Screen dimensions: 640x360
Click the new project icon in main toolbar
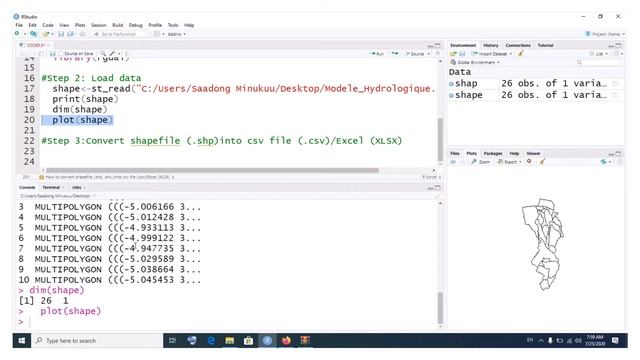pyautogui.click(x=33, y=34)
